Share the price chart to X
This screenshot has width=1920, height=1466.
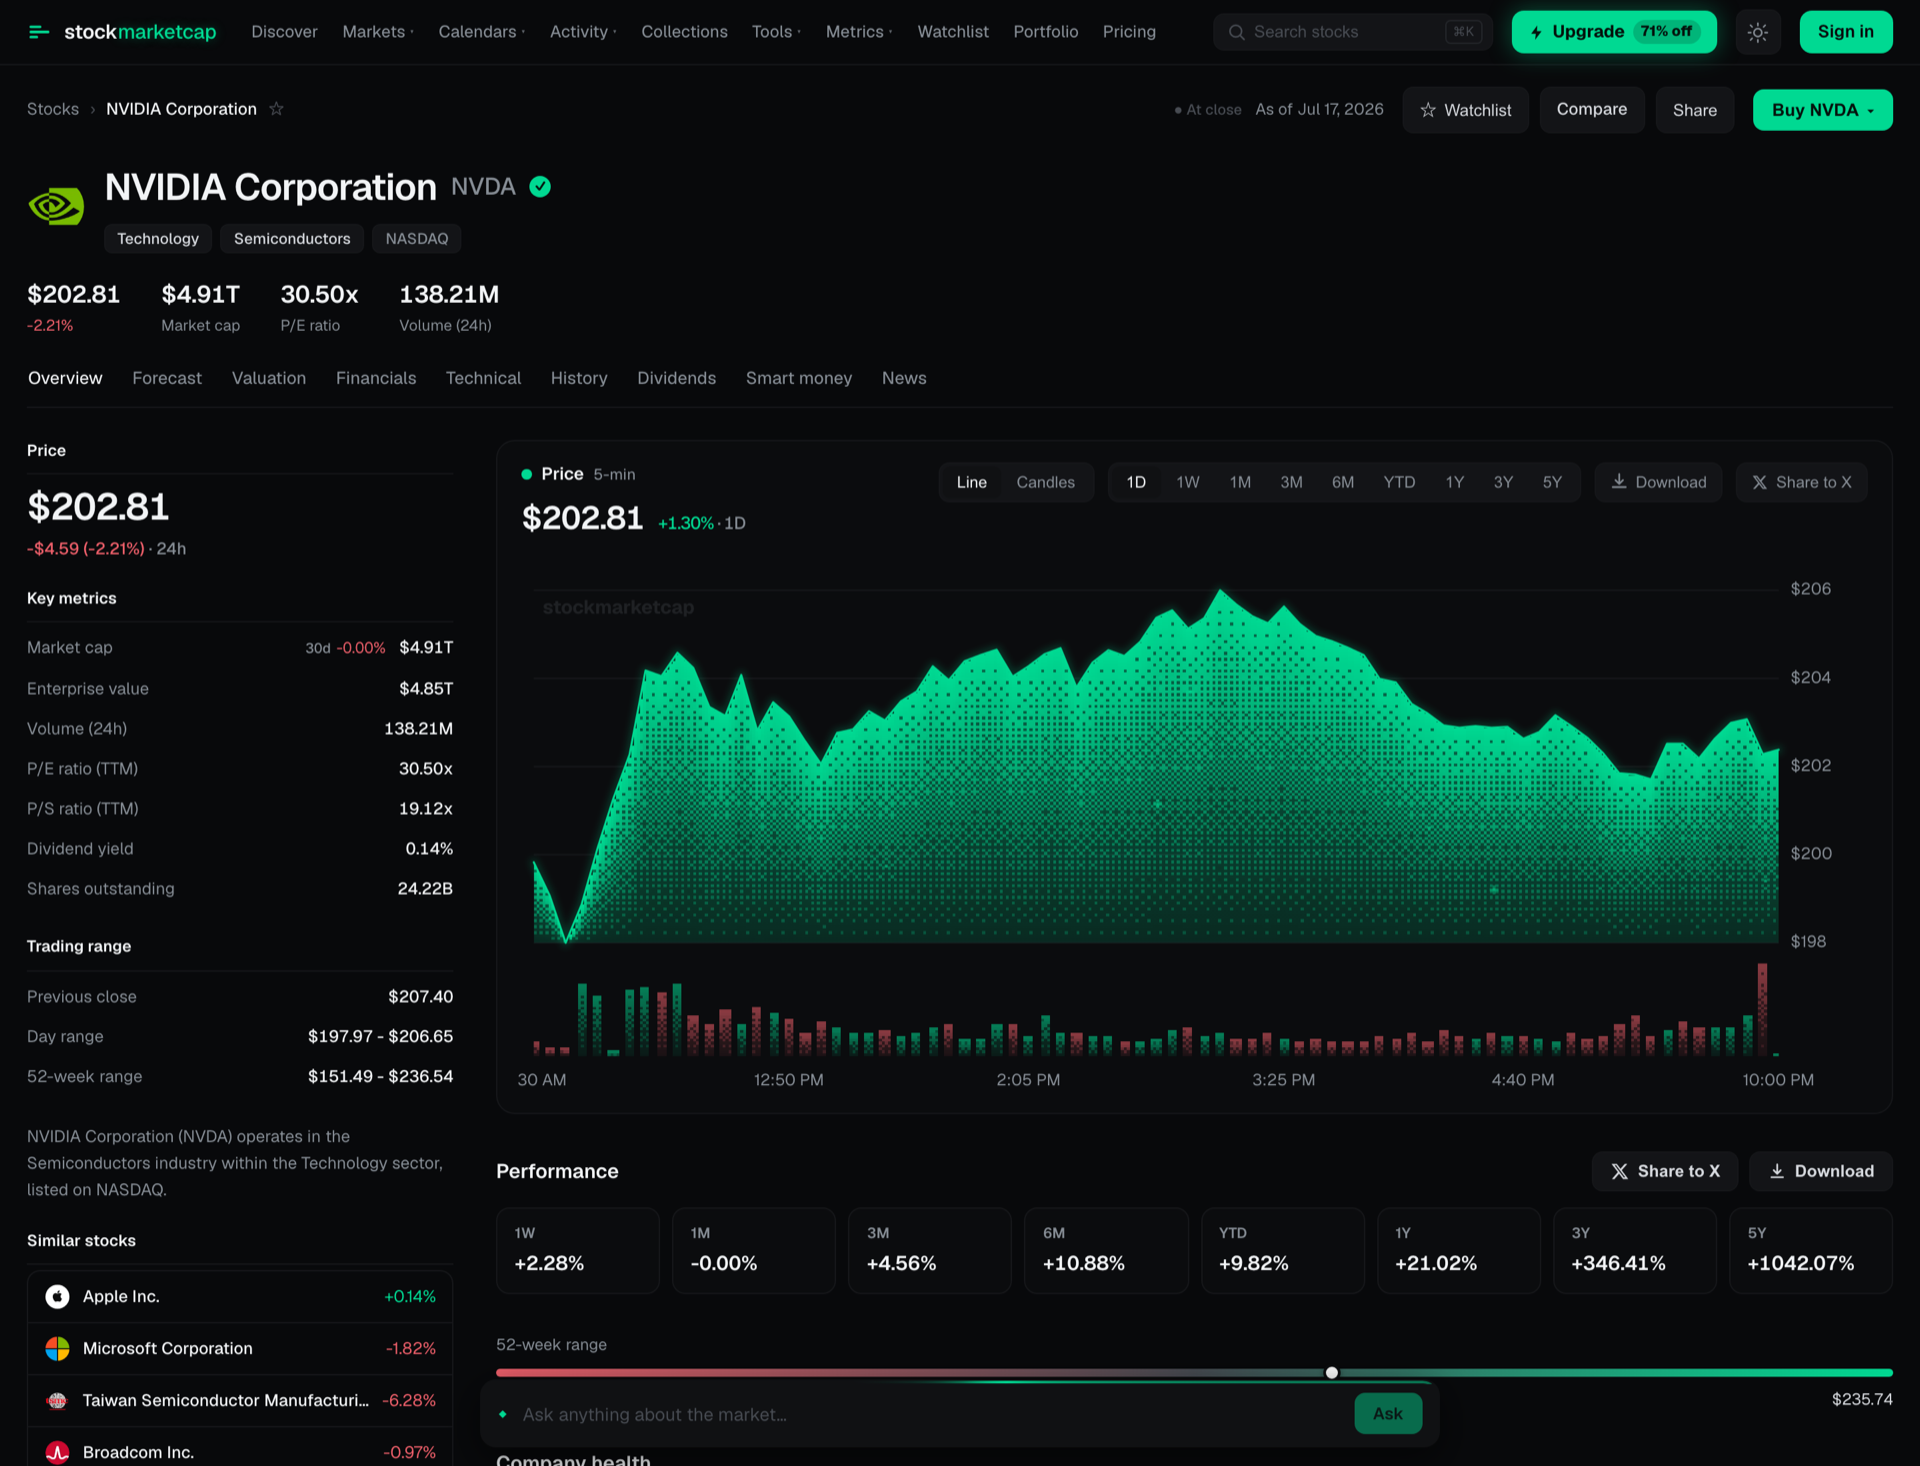1801,482
